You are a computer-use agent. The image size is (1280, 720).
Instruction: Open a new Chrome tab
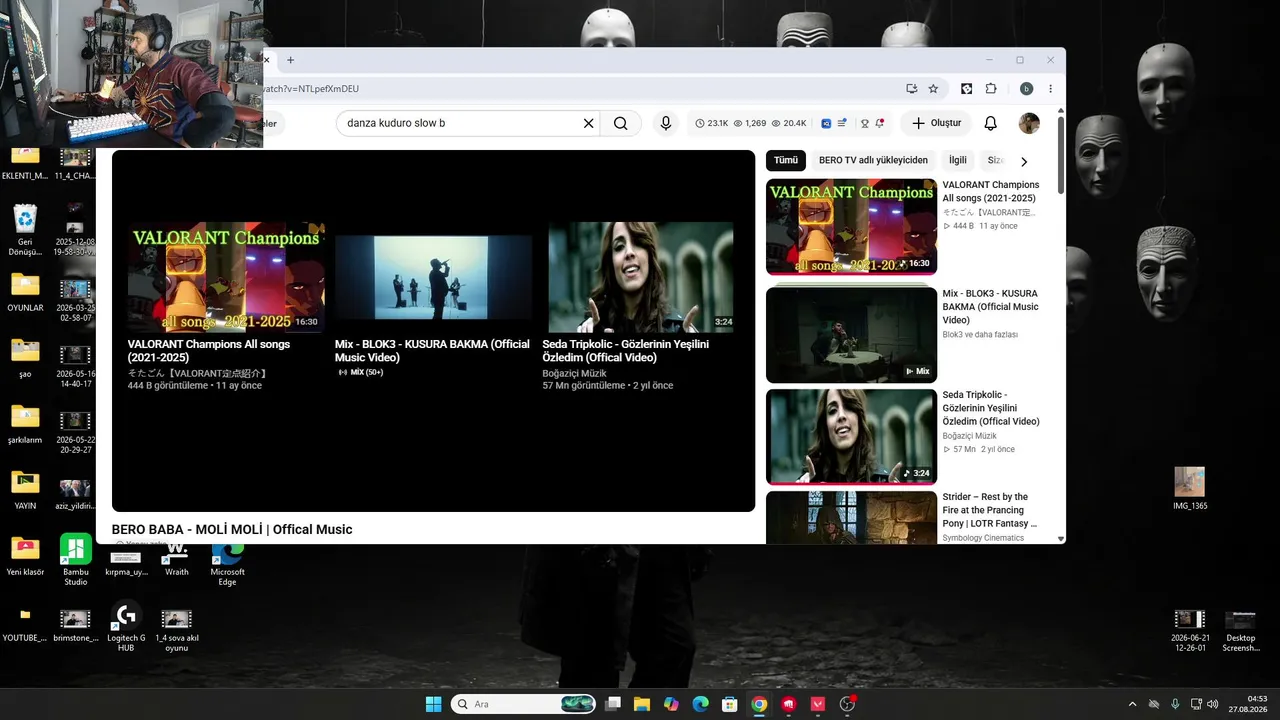(x=290, y=60)
